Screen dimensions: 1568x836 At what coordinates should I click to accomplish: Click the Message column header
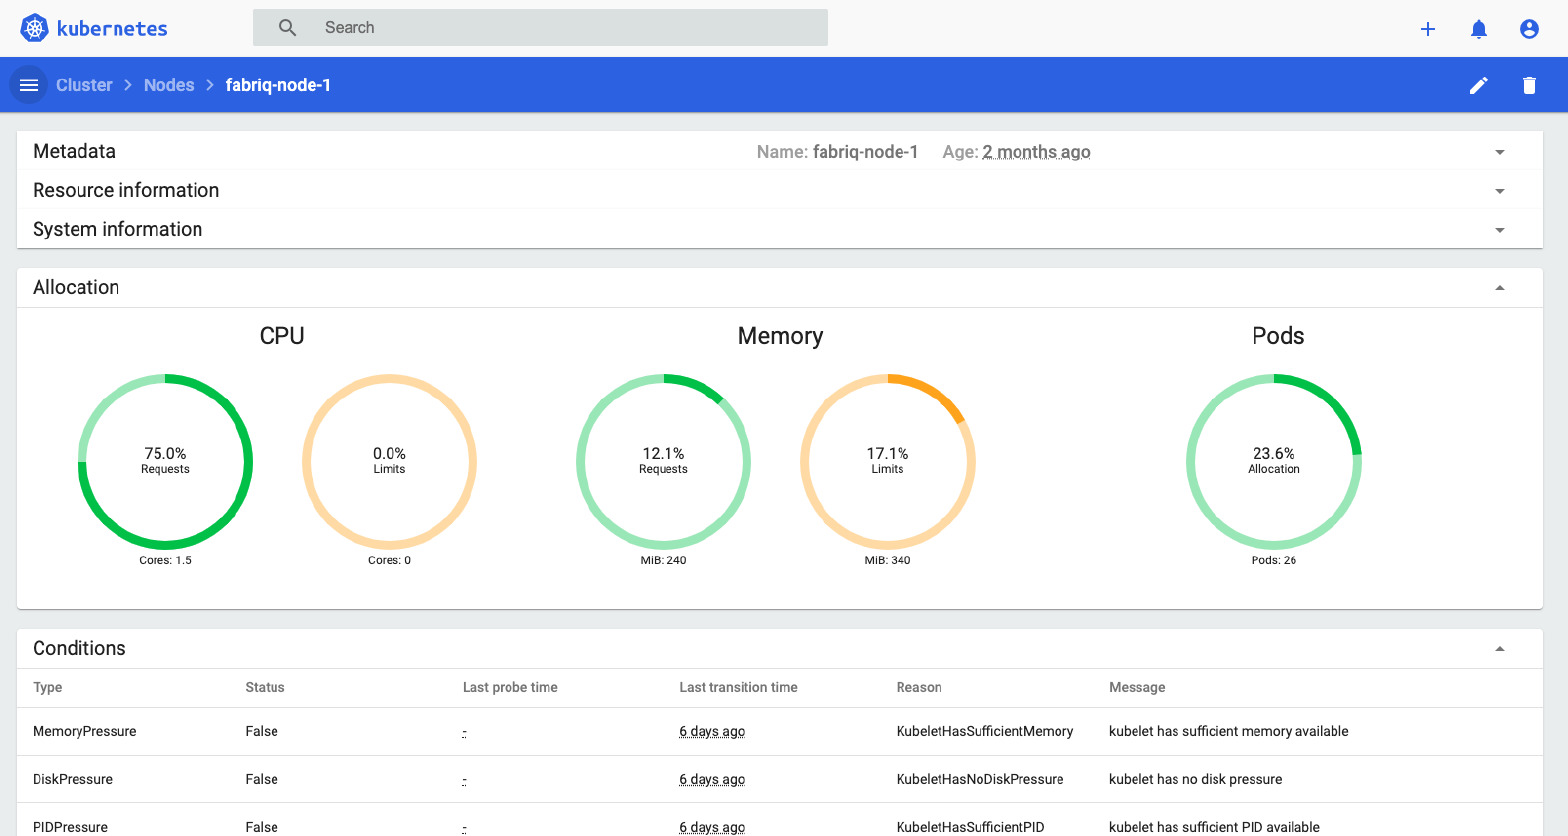tap(1137, 687)
